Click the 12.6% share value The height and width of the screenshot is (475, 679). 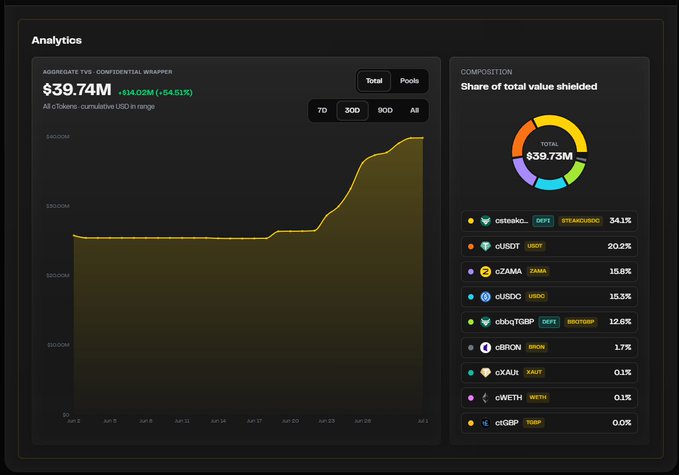pyautogui.click(x=620, y=322)
